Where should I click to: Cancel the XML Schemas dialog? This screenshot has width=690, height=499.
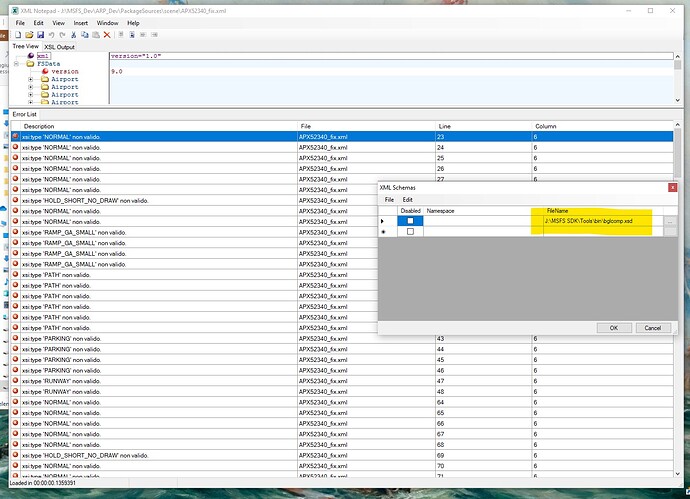pyautogui.click(x=653, y=328)
